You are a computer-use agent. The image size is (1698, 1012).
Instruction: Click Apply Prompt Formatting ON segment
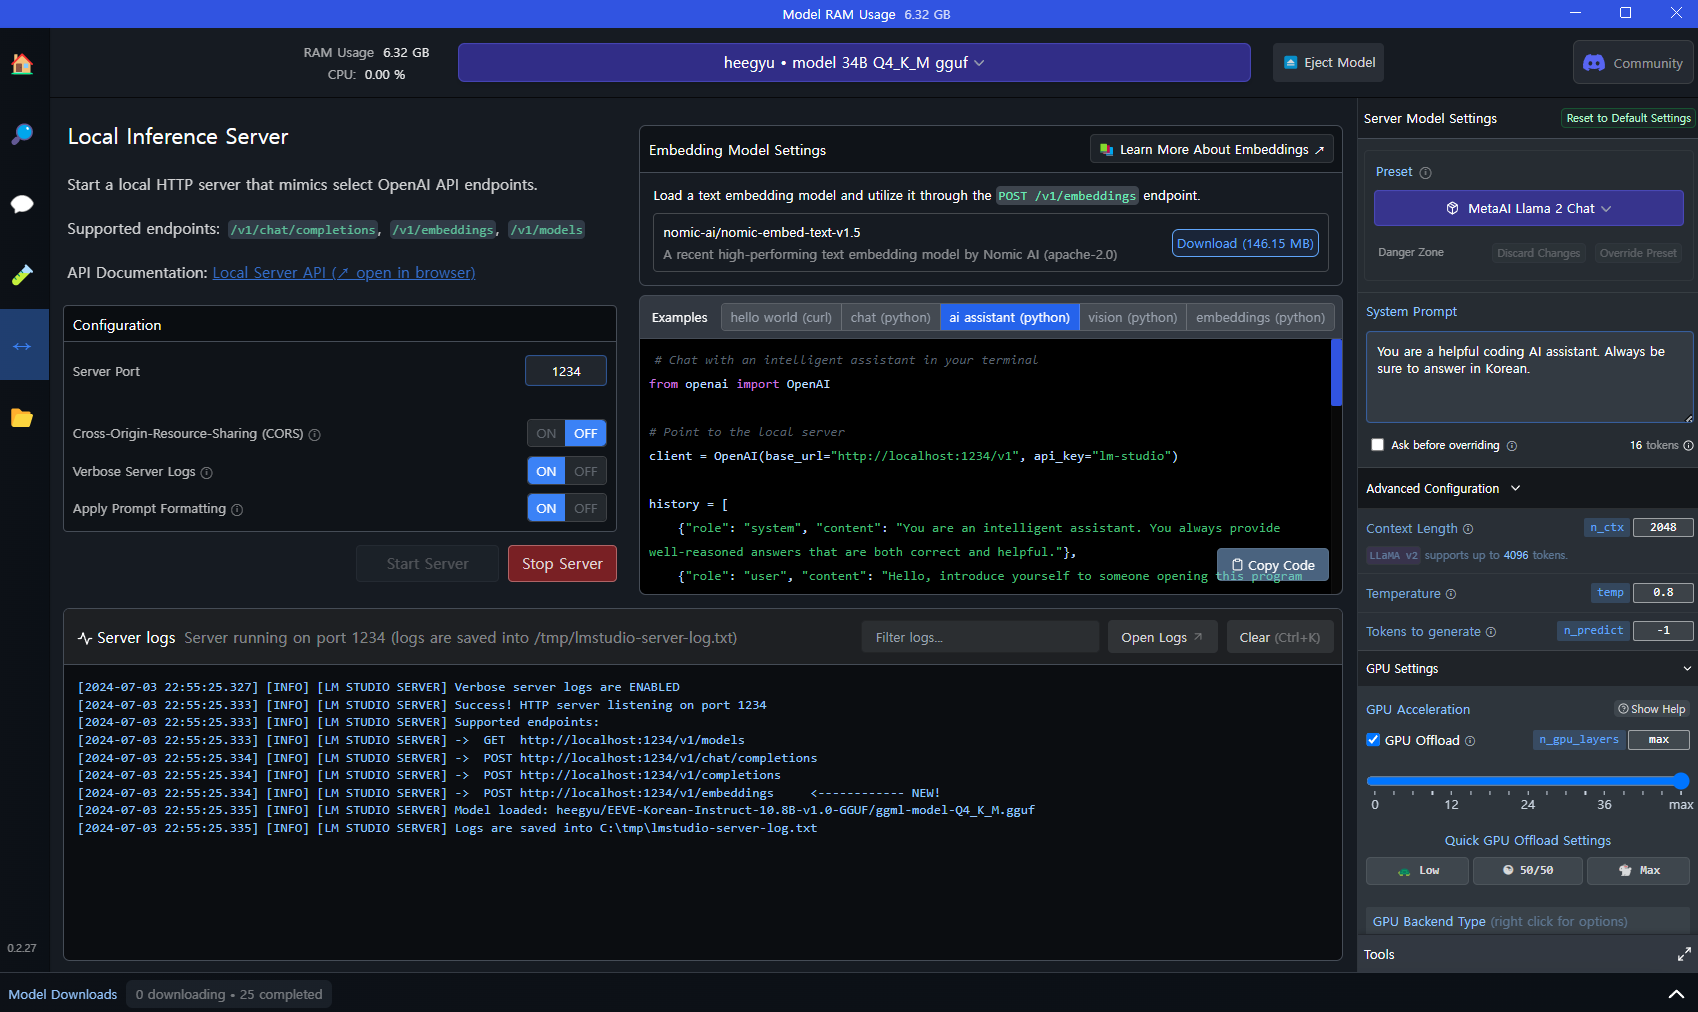pos(546,508)
